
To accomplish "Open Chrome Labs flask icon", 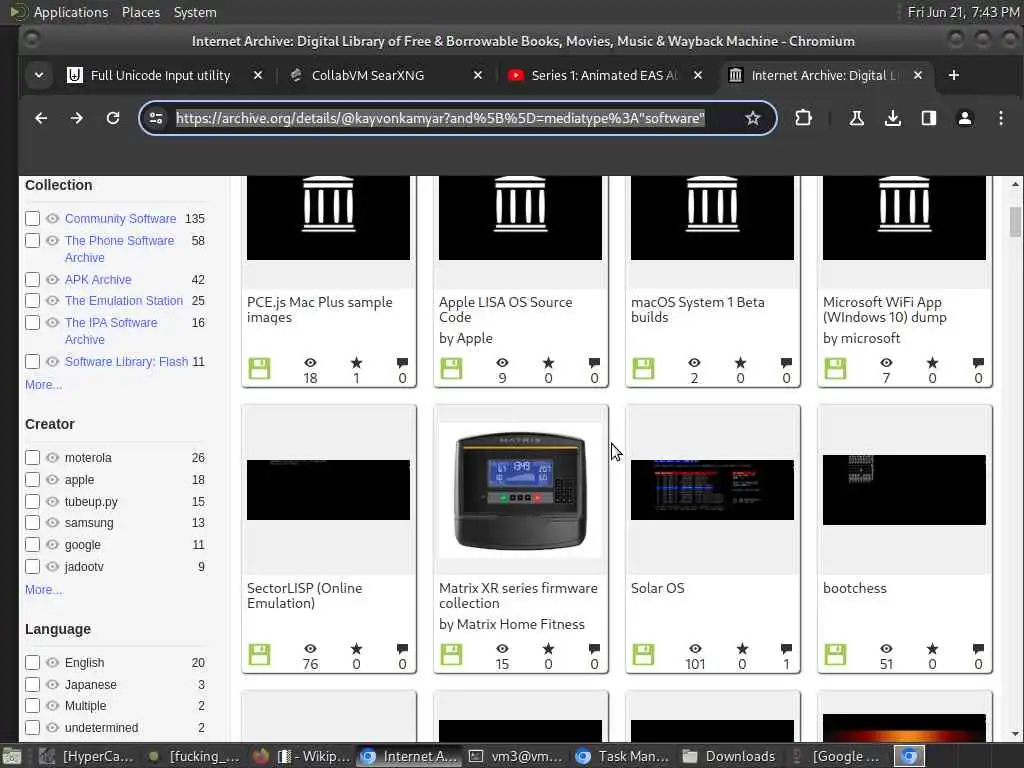I will (x=856, y=118).
